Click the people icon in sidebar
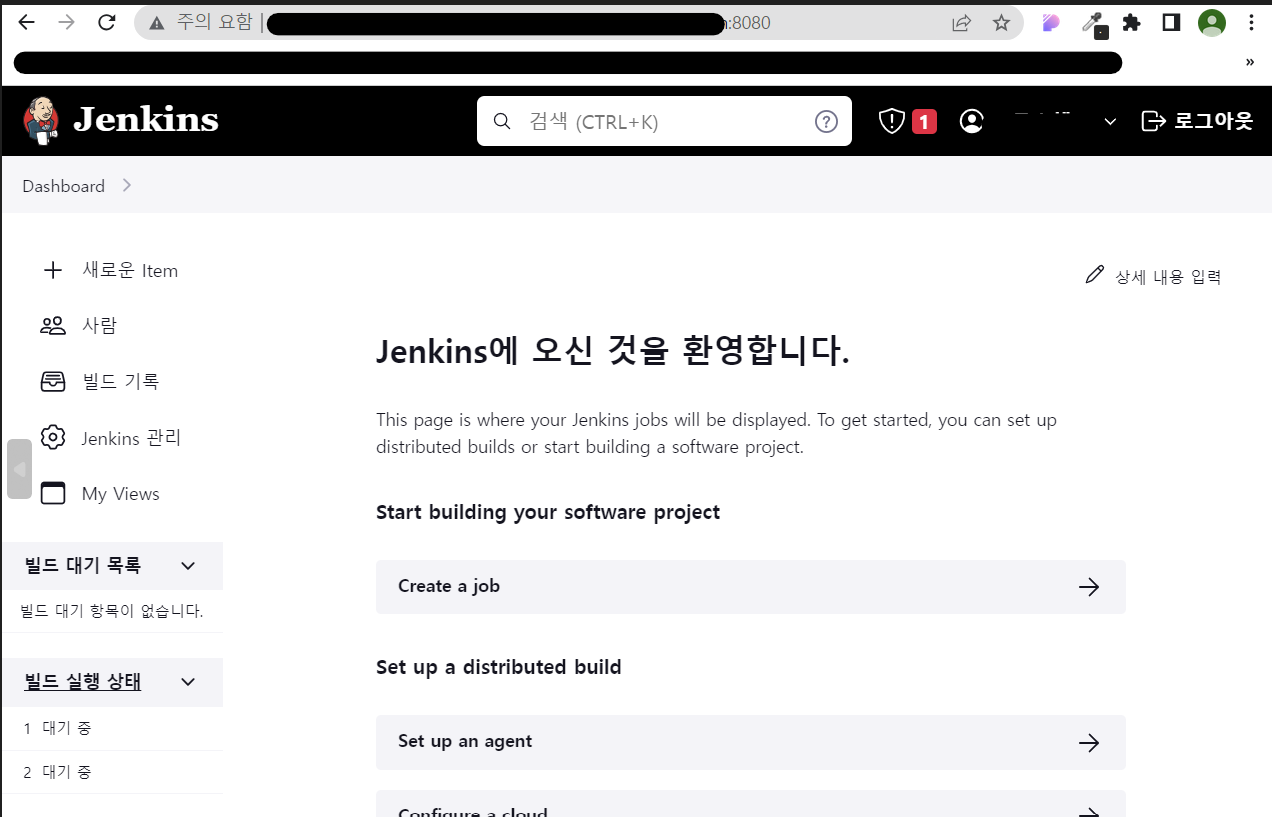1272x817 pixels. tap(52, 325)
